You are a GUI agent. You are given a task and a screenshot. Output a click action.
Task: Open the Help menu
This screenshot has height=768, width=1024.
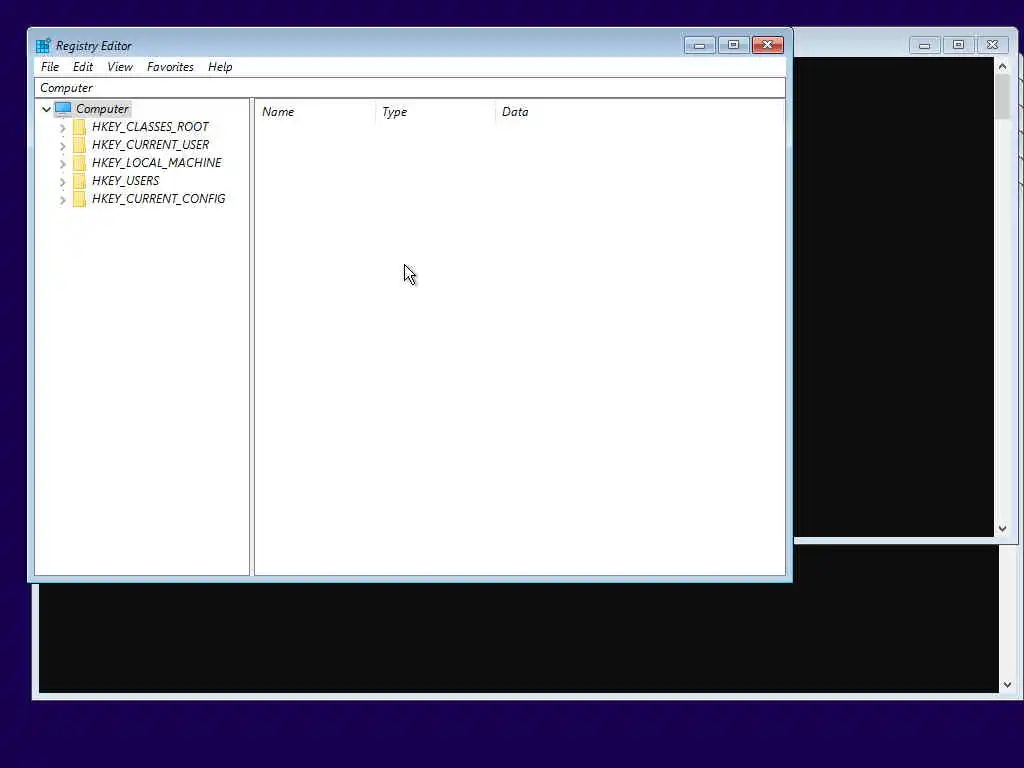click(220, 67)
